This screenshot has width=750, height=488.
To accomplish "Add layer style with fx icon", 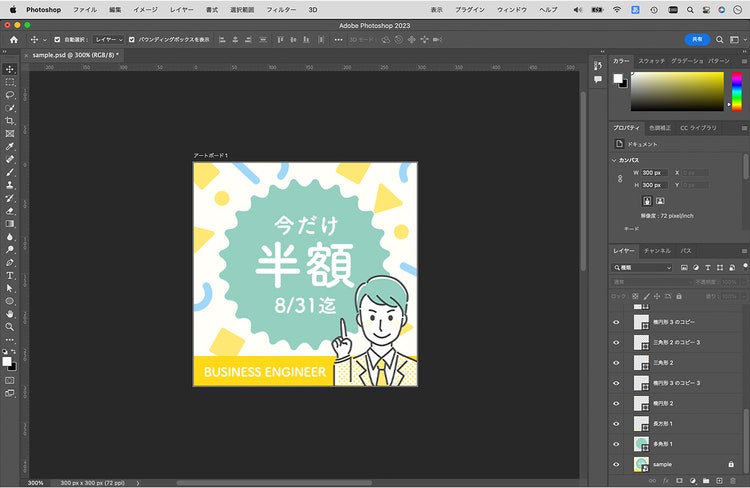I will click(666, 480).
